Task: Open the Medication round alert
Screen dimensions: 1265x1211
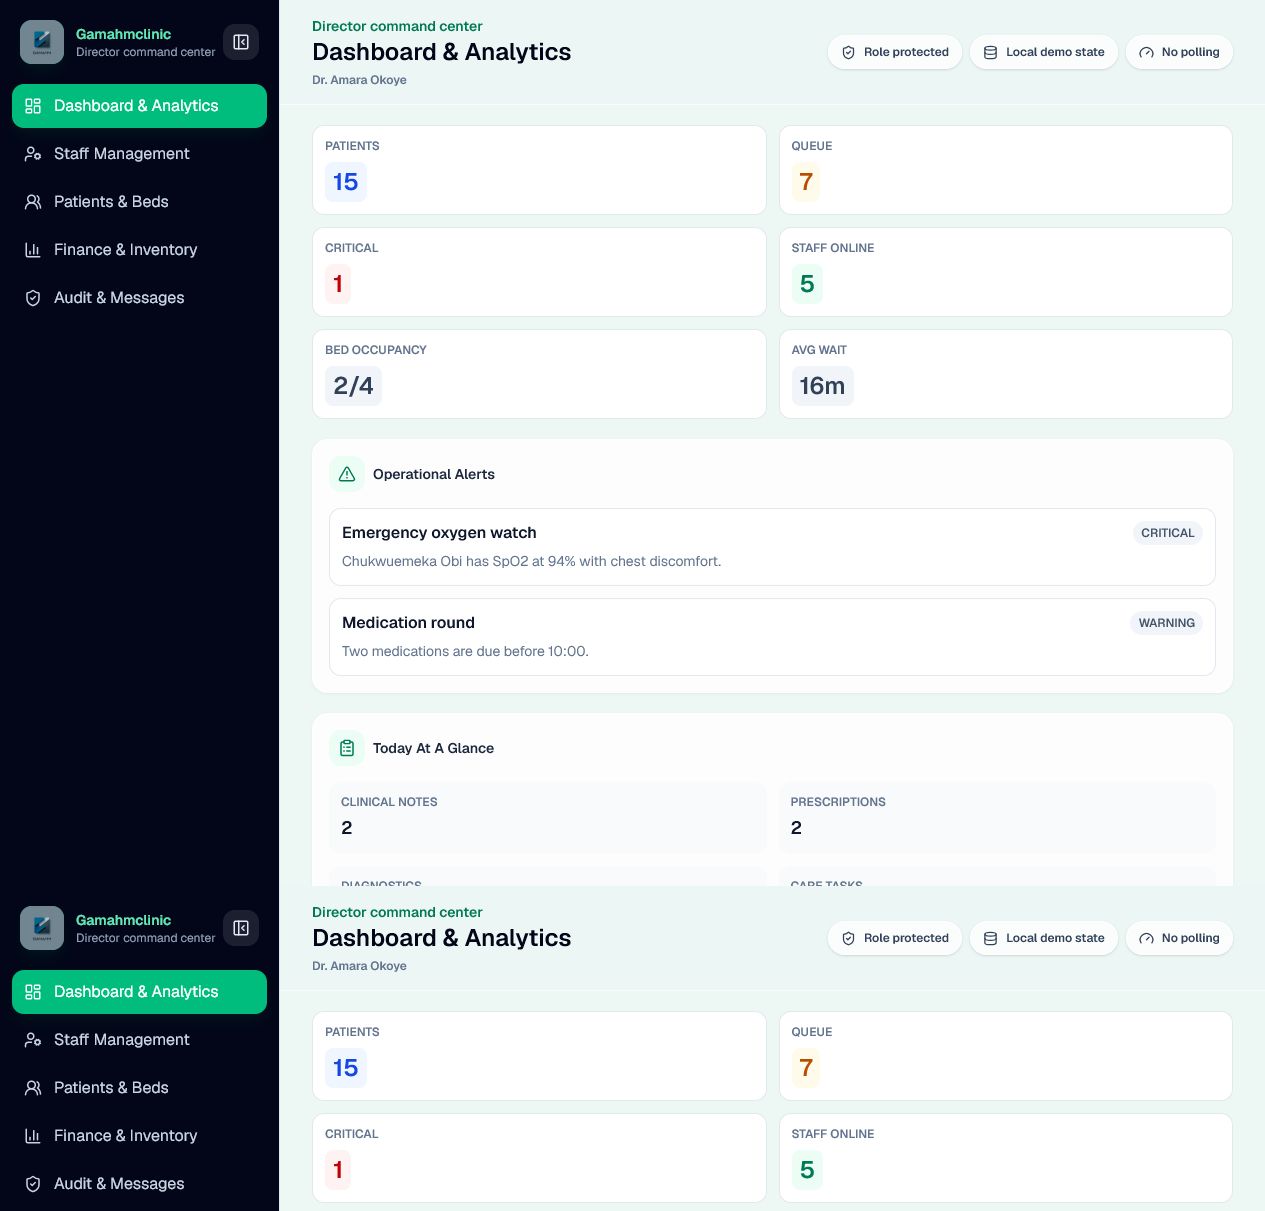Action: tap(772, 637)
